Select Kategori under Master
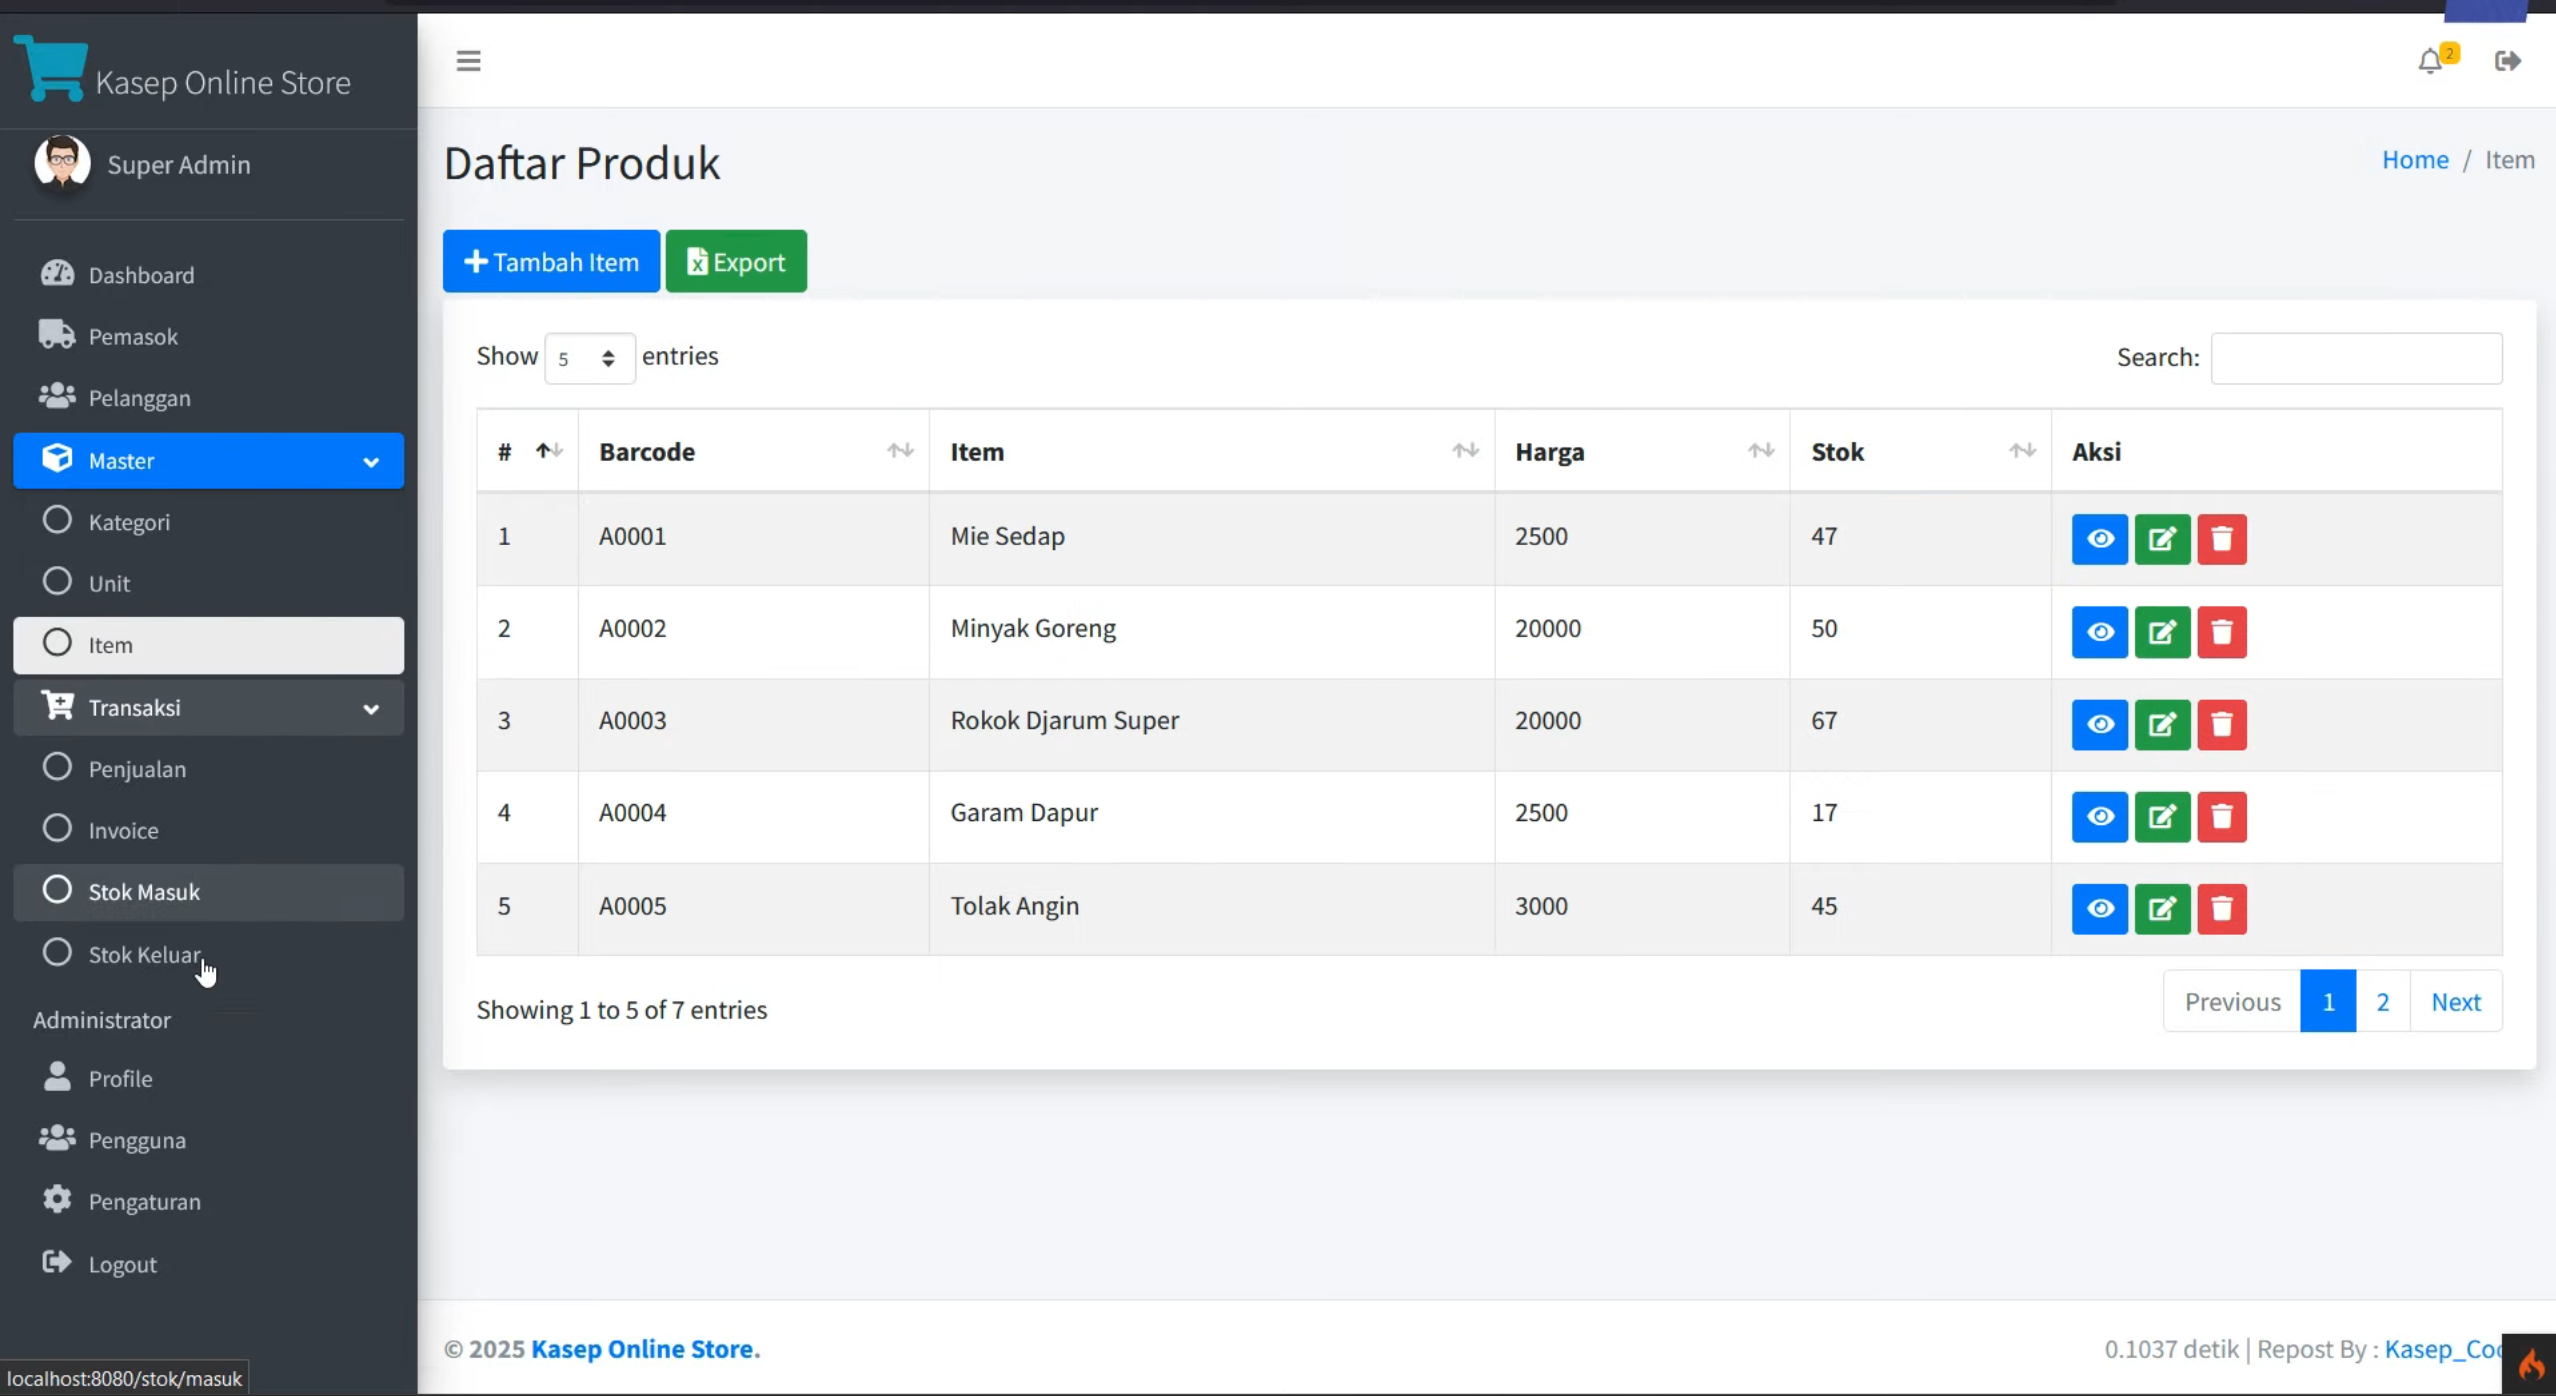The image size is (2556, 1396). (x=208, y=522)
